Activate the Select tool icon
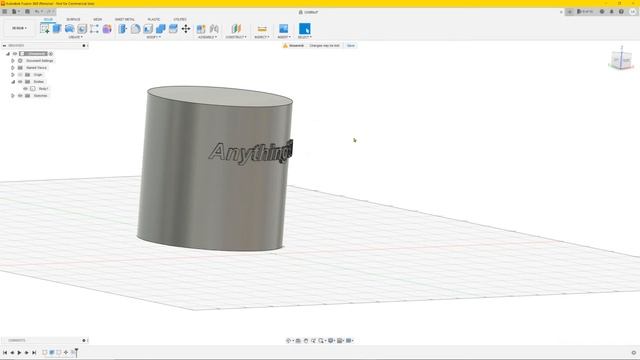This screenshot has width=640, height=360. (x=304, y=29)
